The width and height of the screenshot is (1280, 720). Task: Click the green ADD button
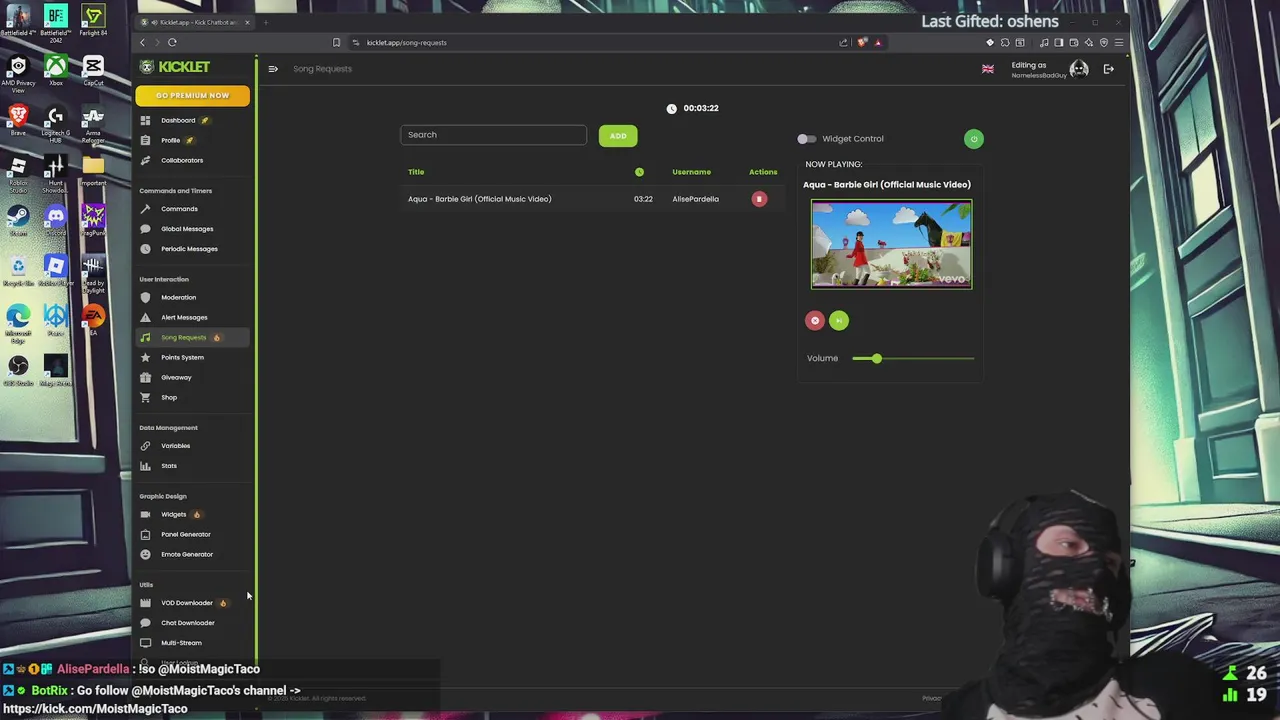[618, 136]
